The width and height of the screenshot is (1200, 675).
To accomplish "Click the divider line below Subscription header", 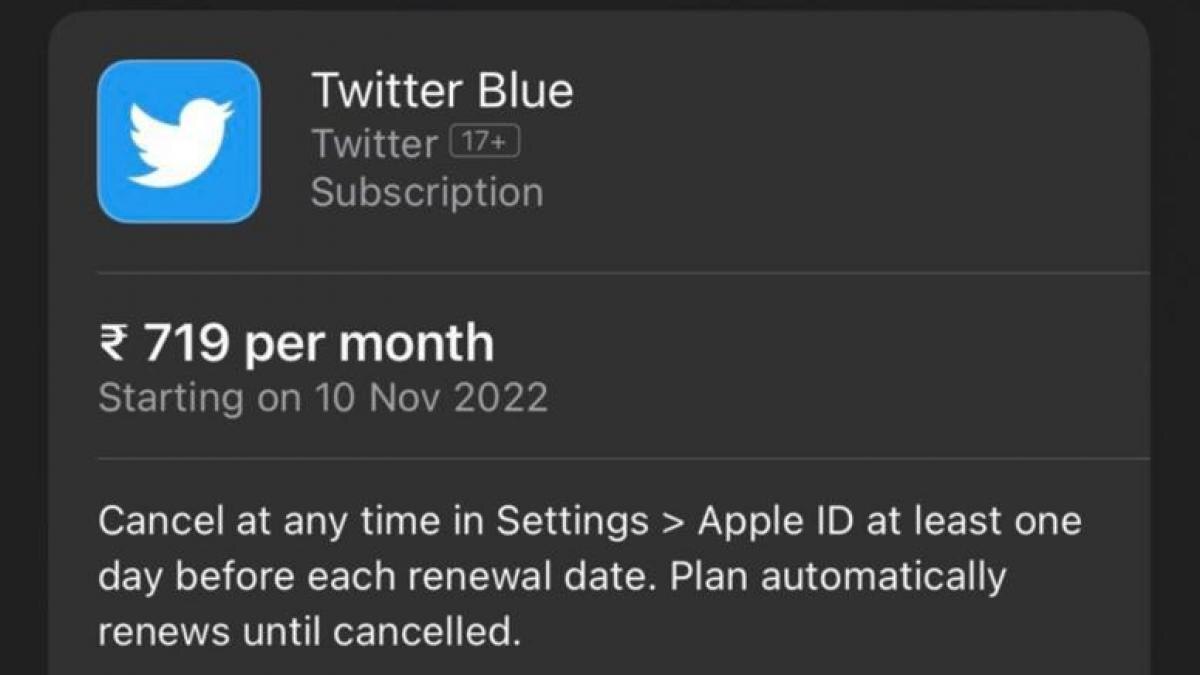I will [622, 271].
